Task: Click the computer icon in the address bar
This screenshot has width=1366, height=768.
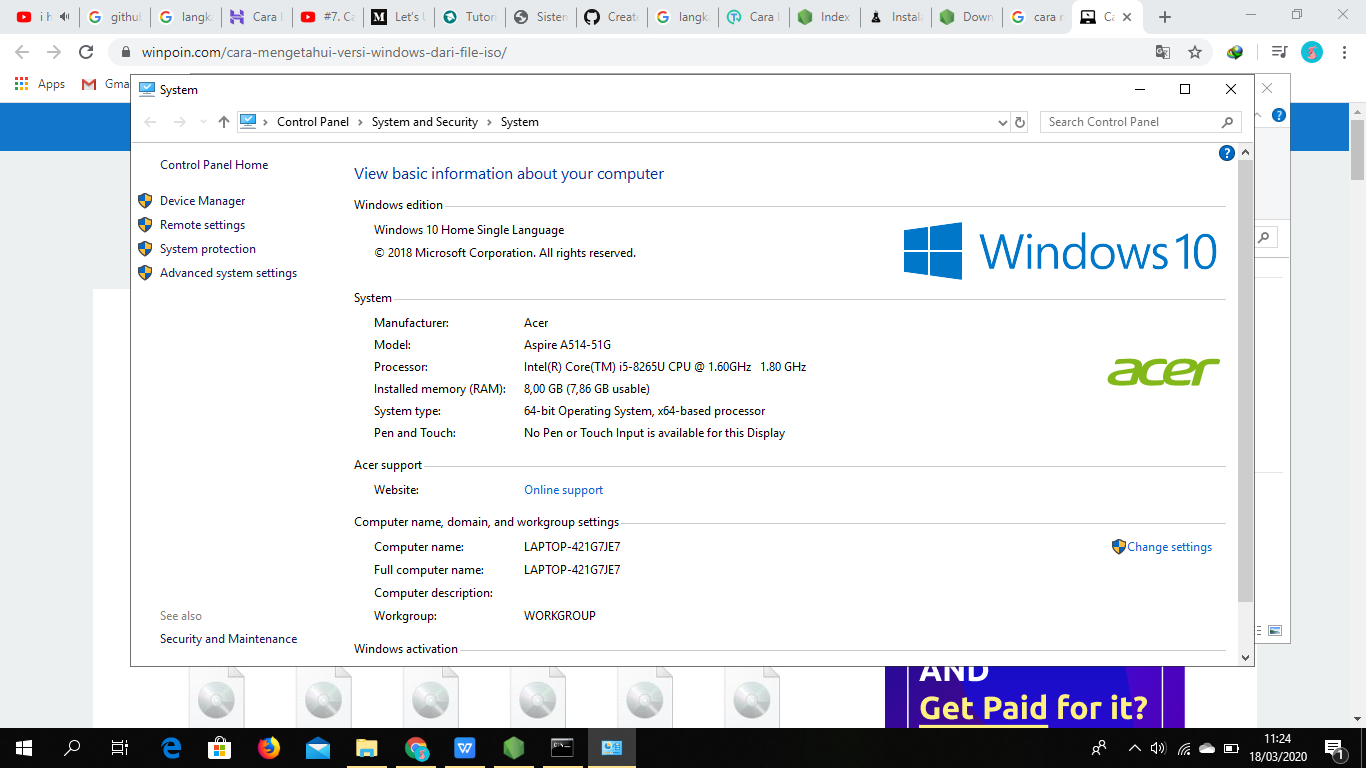Action: [248, 121]
